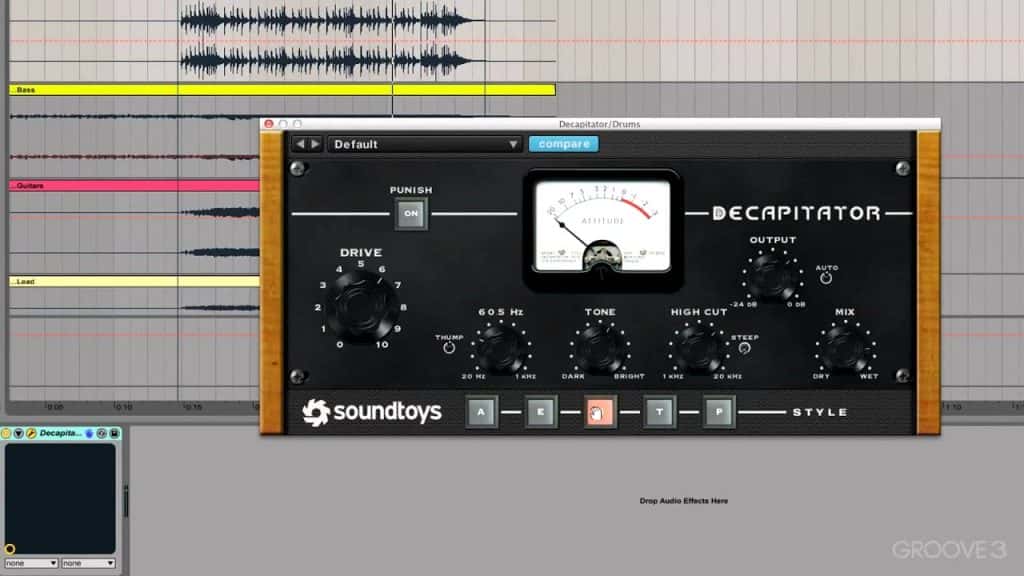Enable the Thump toggle
The height and width of the screenshot is (576, 1024).
[x=449, y=348]
